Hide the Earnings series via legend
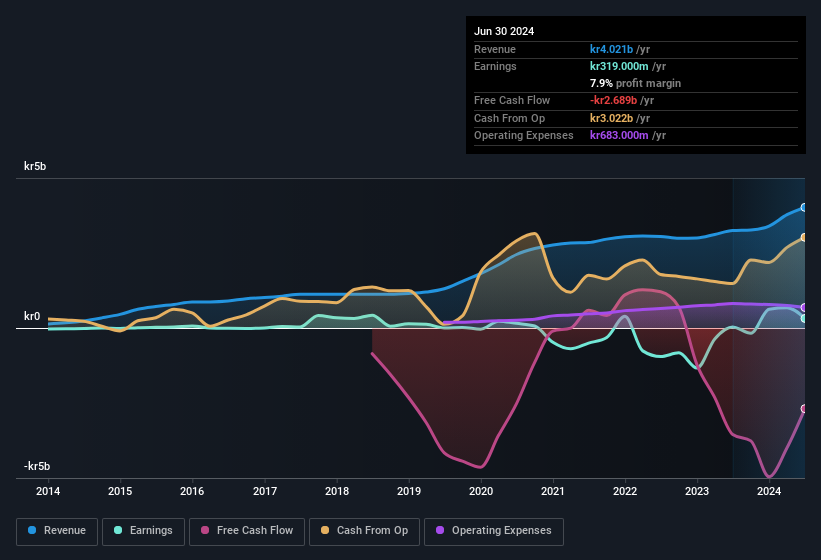This screenshot has height=560, width=821. click(144, 531)
